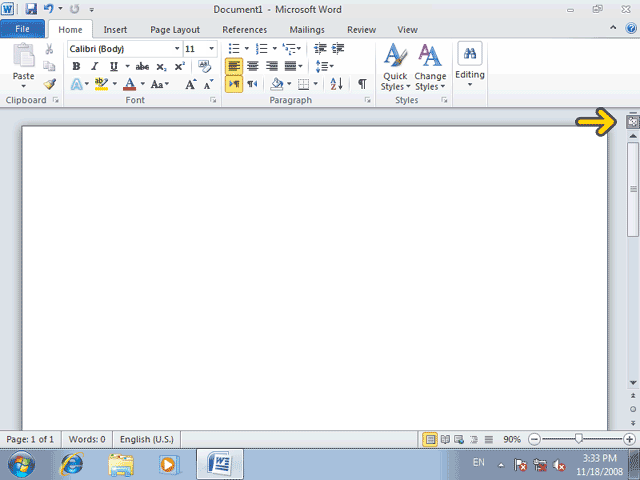Viewport: 640px width, 480px height.
Task: Click the ruler toggle above scrollbar
Action: 633,122
